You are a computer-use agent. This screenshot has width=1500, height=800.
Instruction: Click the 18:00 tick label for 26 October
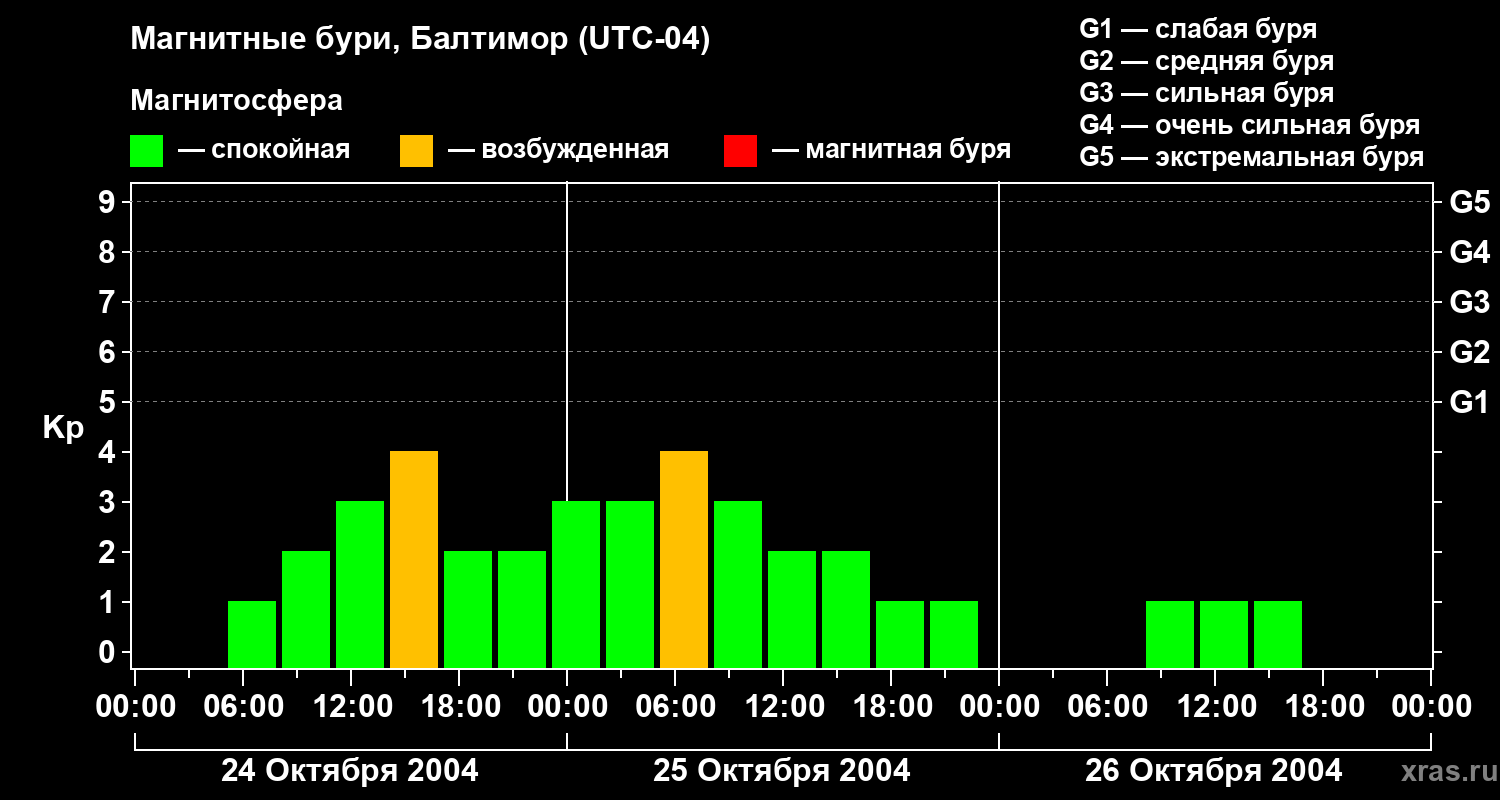pos(1323,707)
